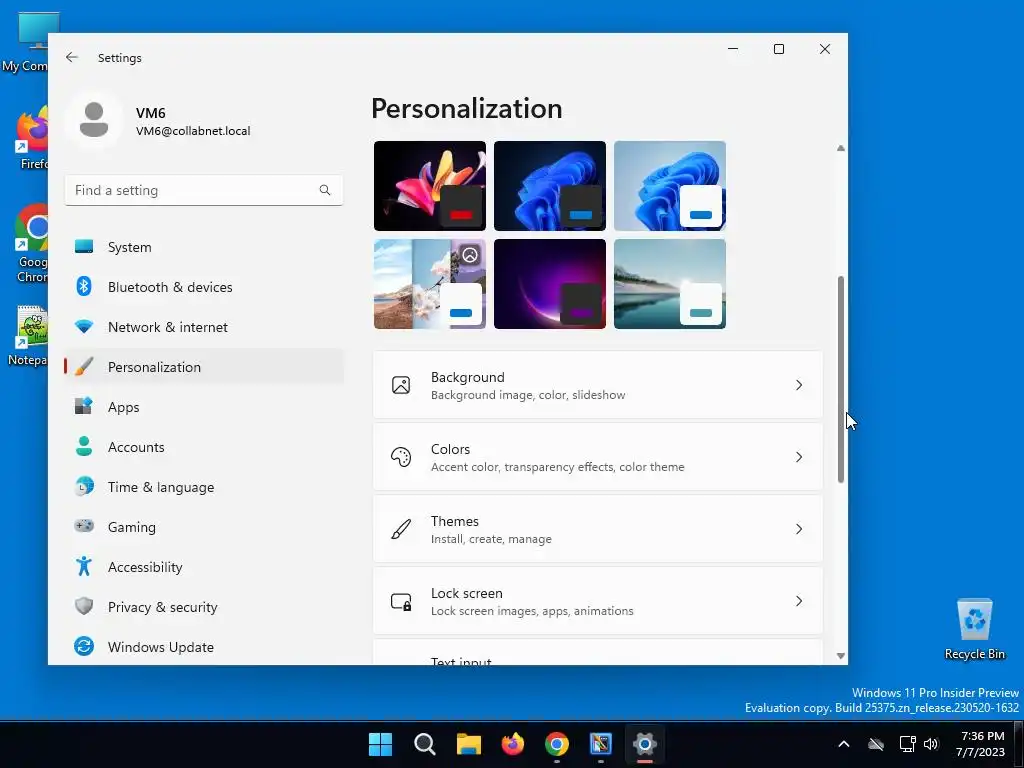Click the volume speaker tray icon
1024x768 pixels.
931,744
